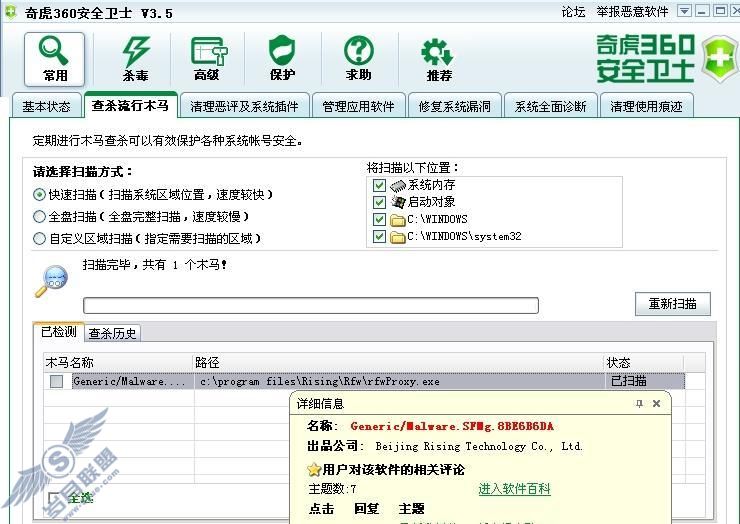
Task: Select 全盘扫描 full disk scan option
Action: point(39,217)
